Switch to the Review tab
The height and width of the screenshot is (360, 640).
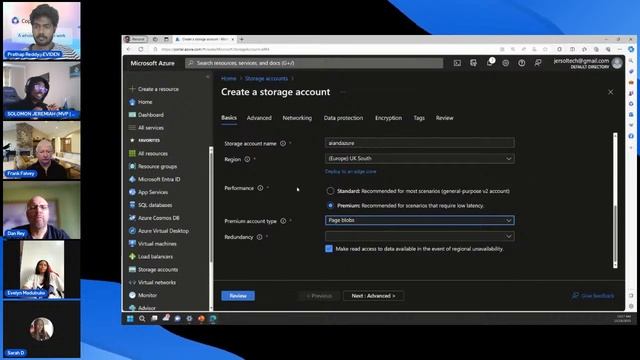pos(444,118)
